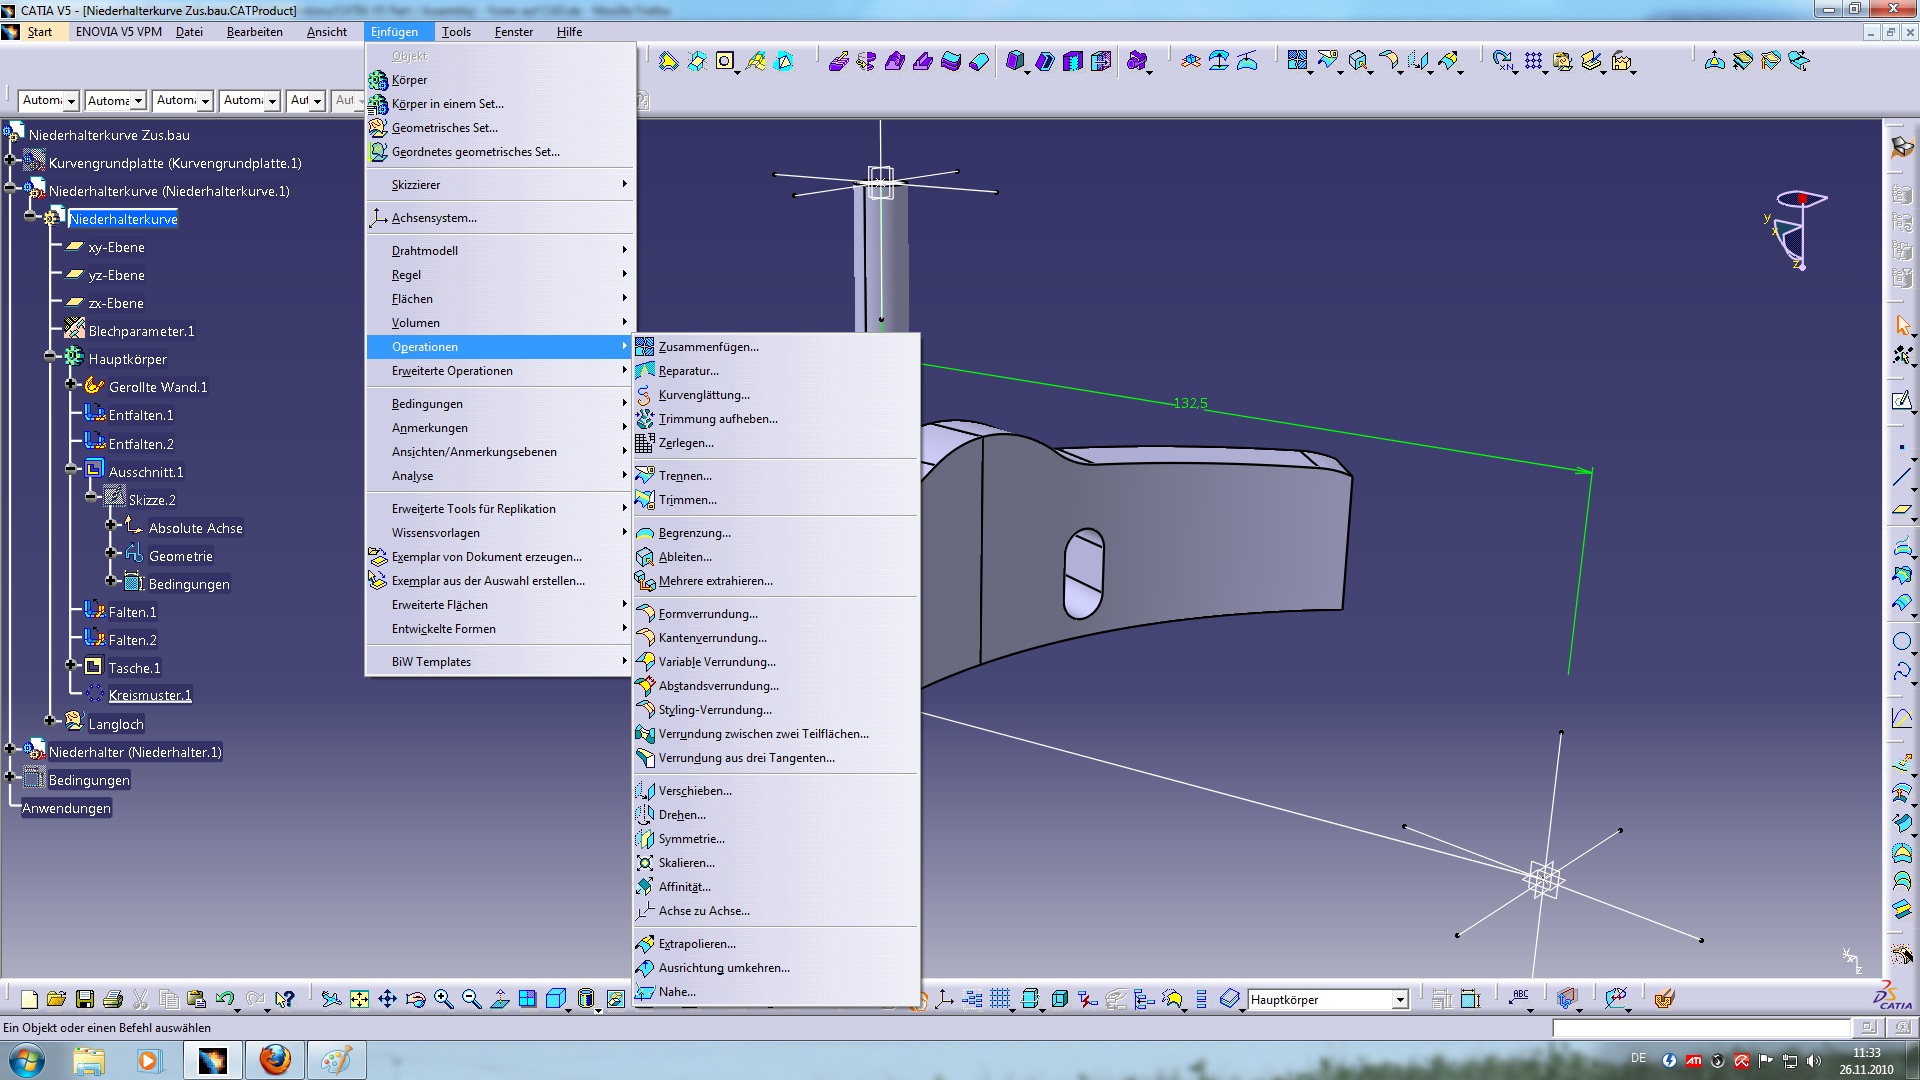The height and width of the screenshot is (1080, 1920).
Task: Click the CATIA application taskbar icon
Action: [212, 1060]
